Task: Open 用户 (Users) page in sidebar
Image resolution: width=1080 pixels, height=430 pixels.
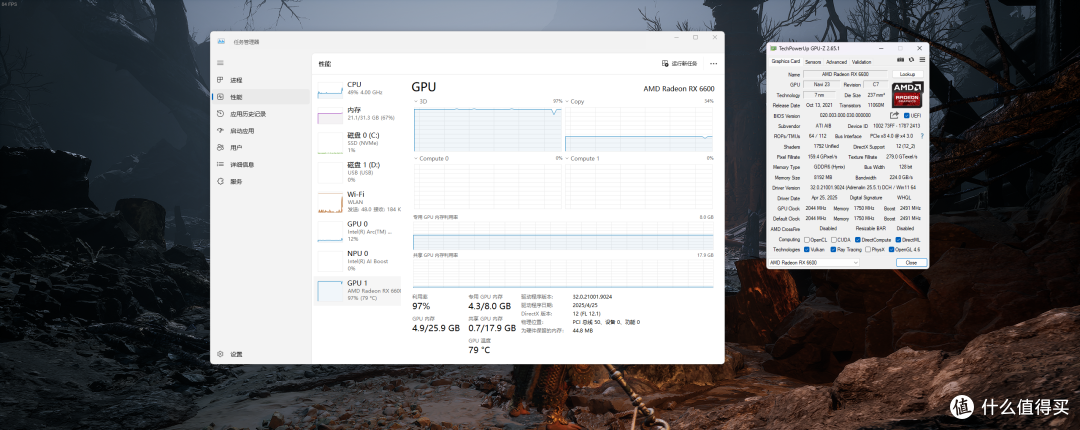Action: pyautogui.click(x=260, y=147)
